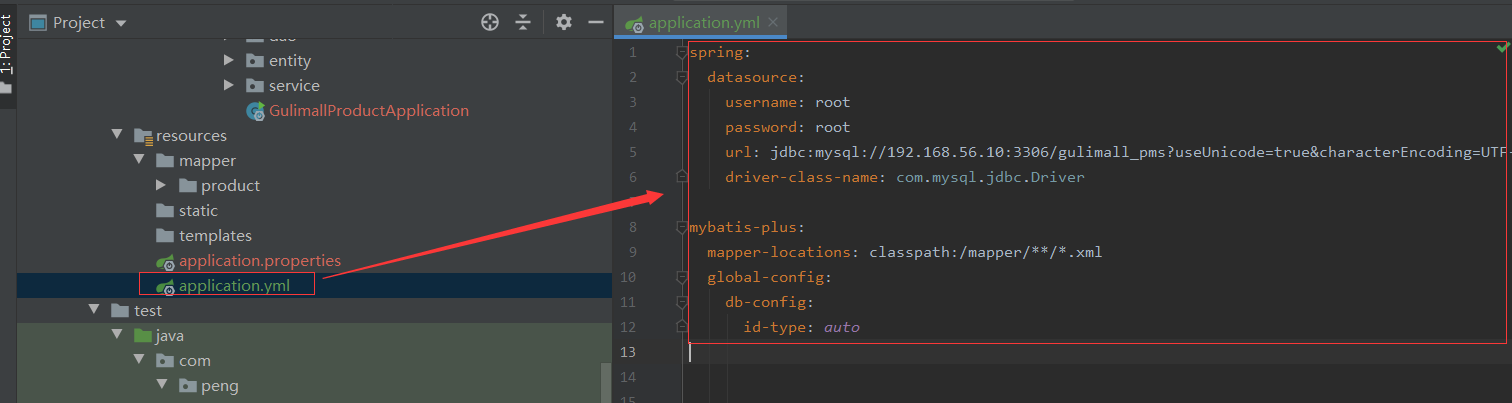Click the collapse all icon in Project panel

click(523, 22)
